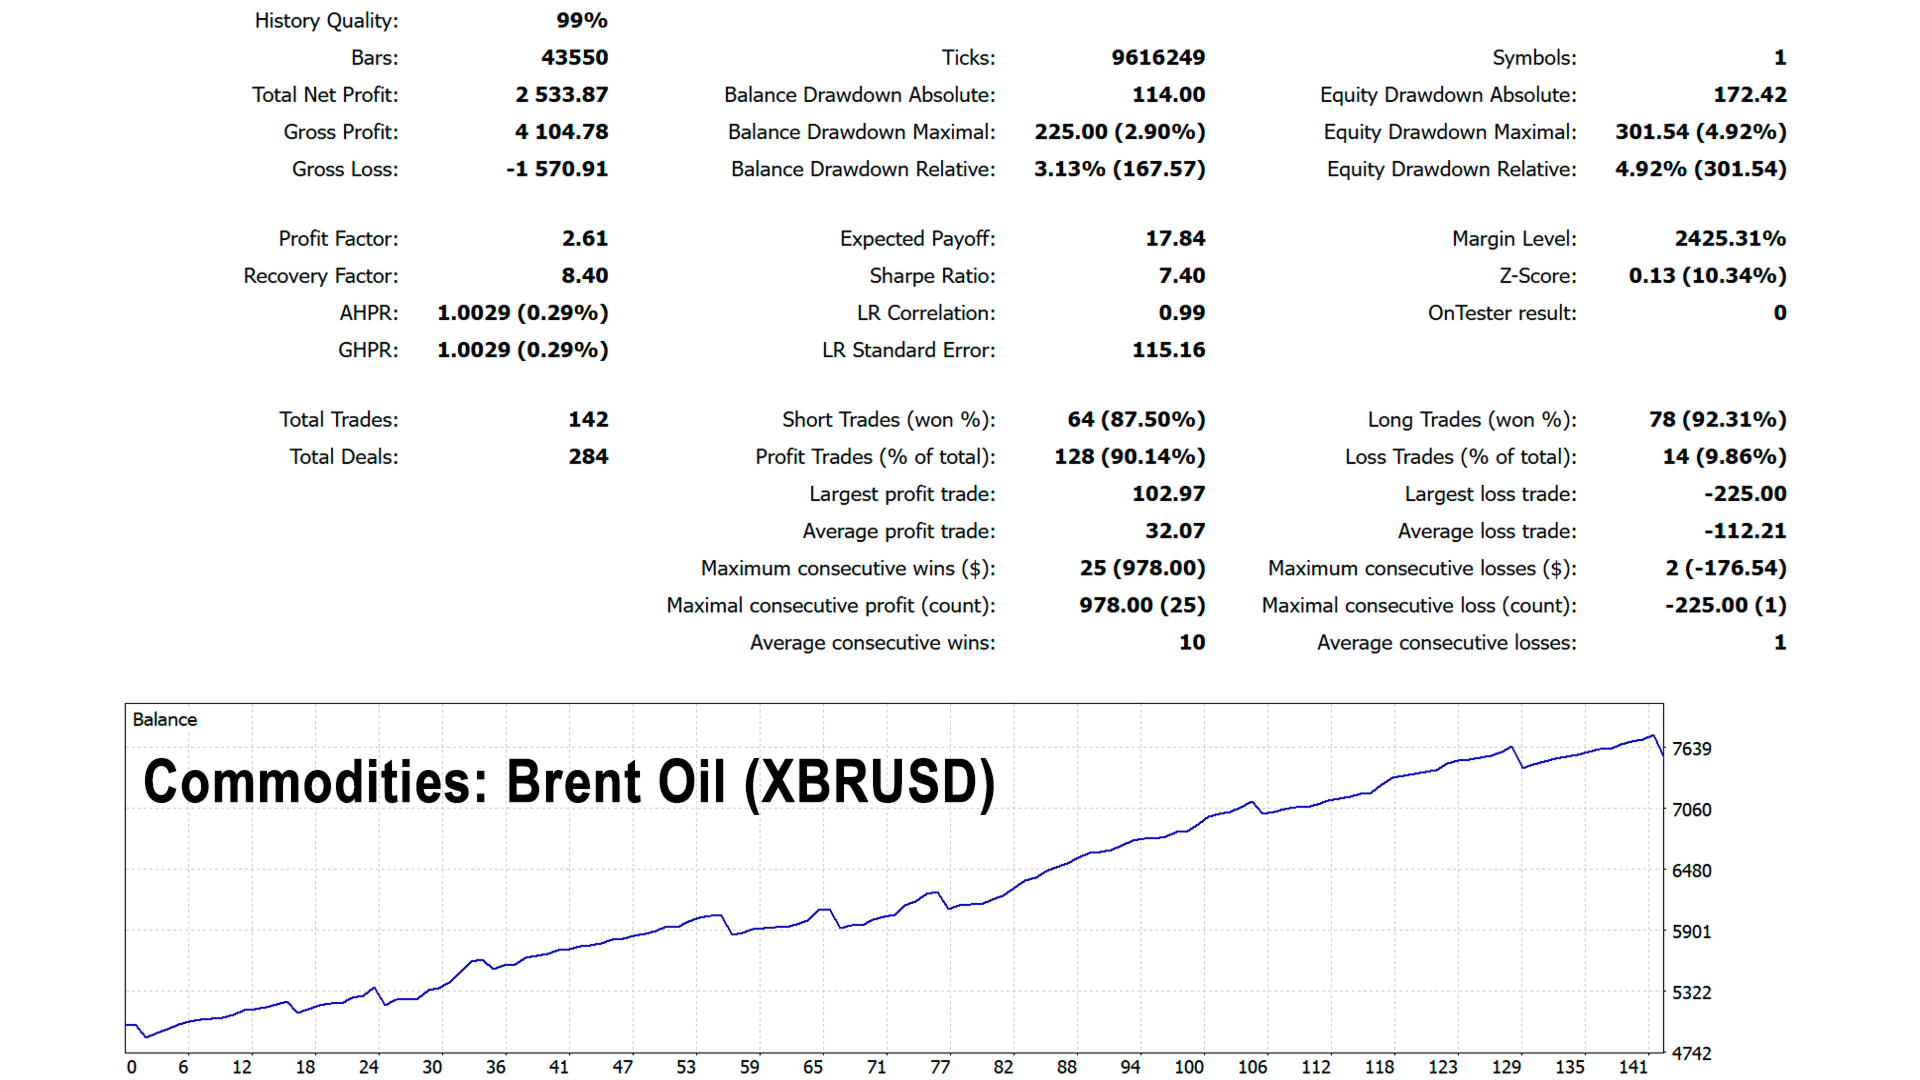Viewport: 1920px width, 1080px height.
Task: Click the Average consecutive wins value 10
Action: [x=1191, y=643]
